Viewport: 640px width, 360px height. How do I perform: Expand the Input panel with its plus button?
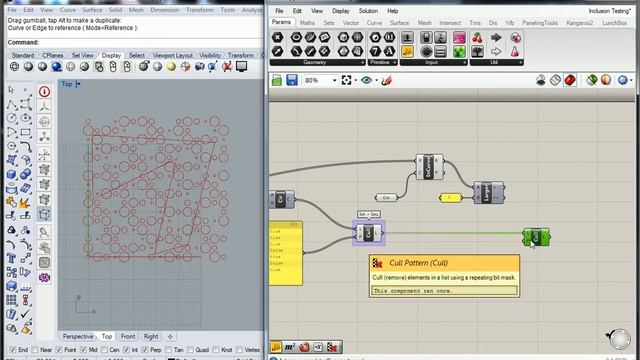(464, 62)
